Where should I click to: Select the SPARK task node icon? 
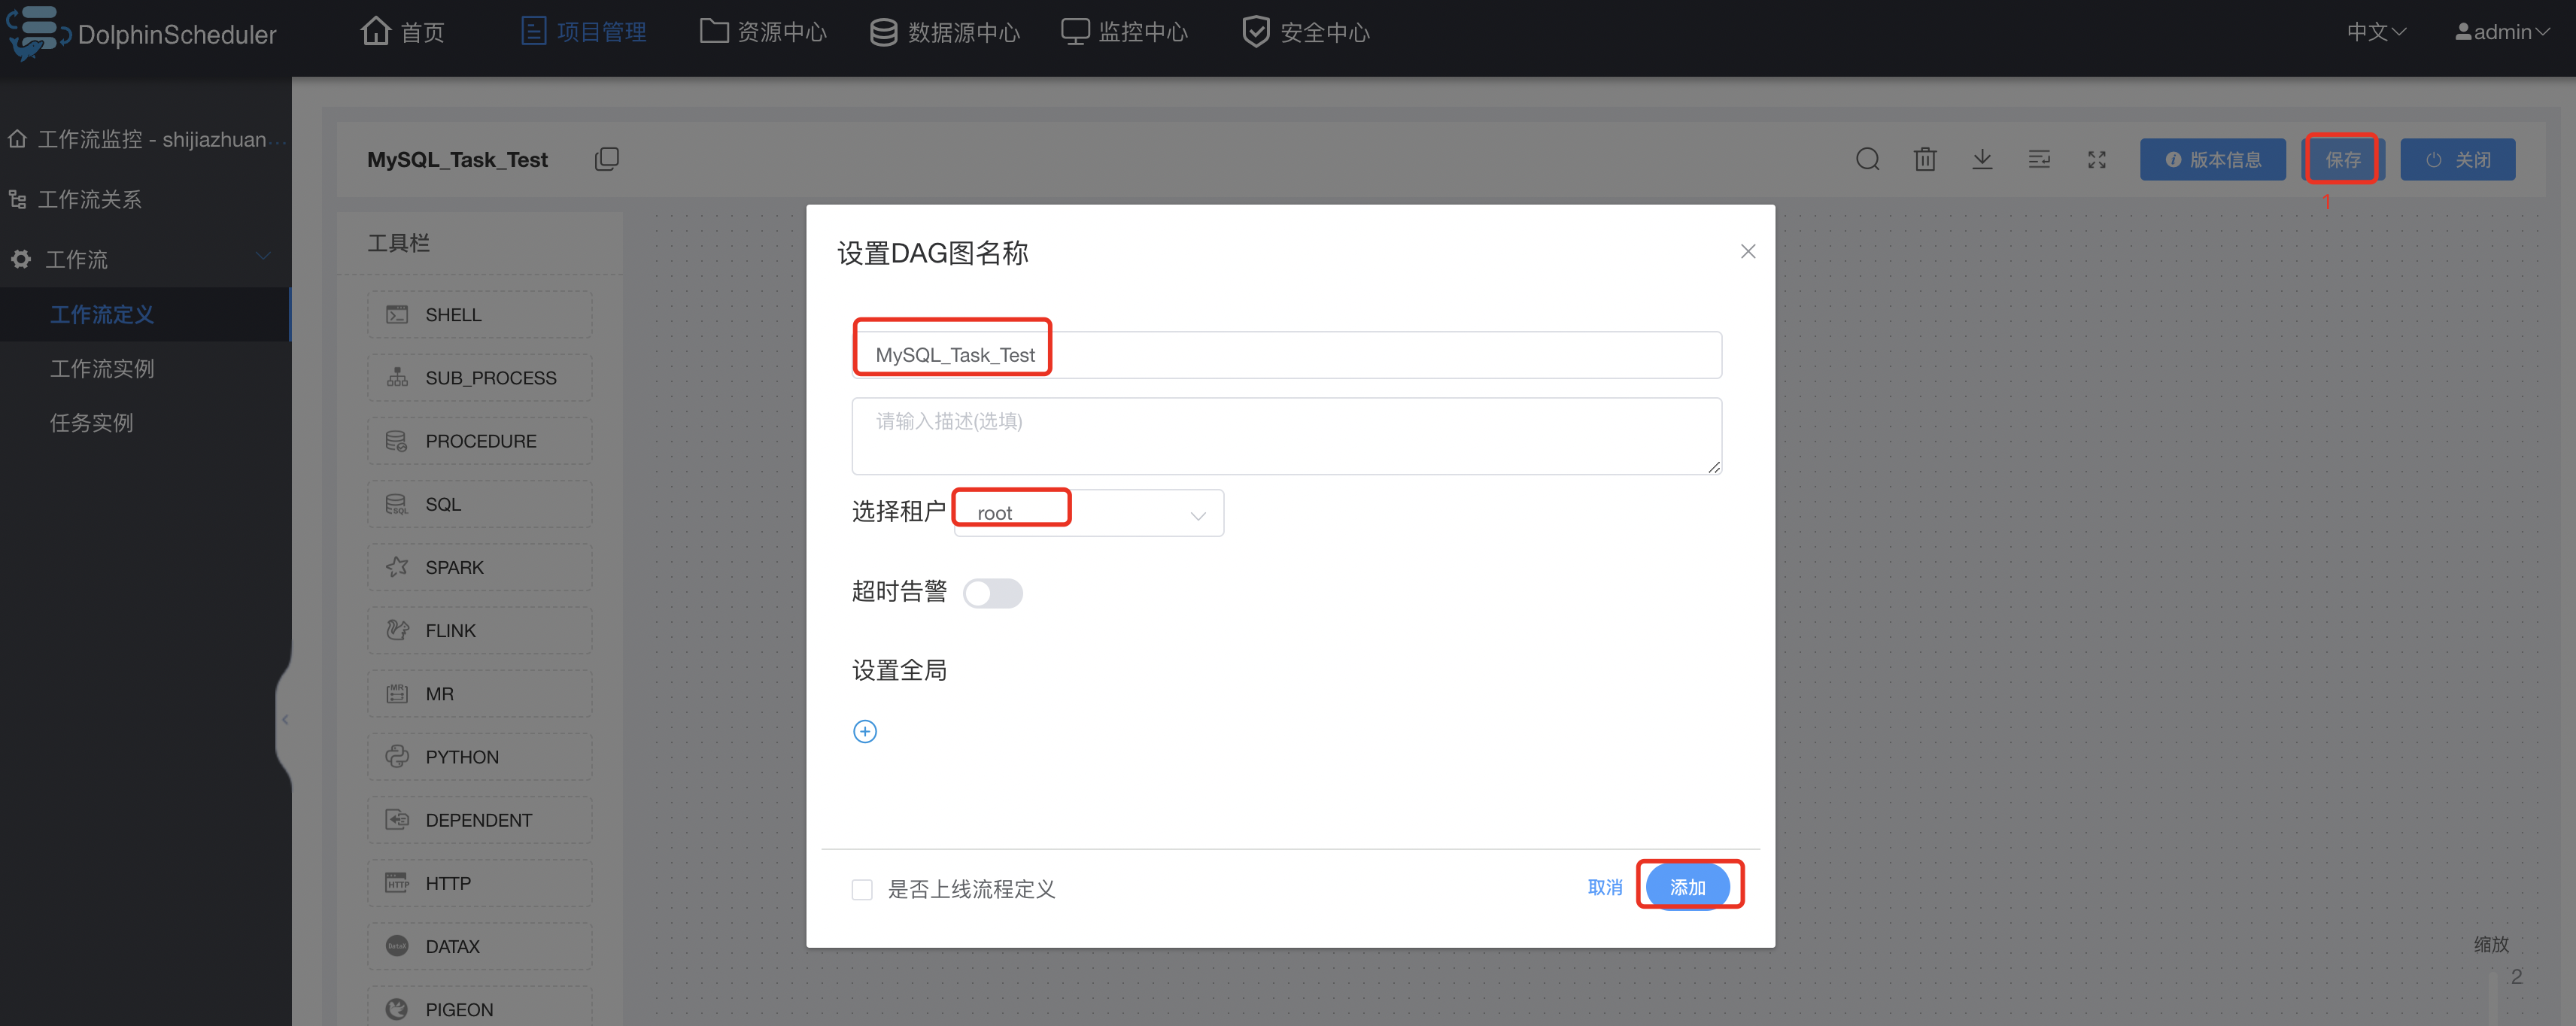point(397,567)
